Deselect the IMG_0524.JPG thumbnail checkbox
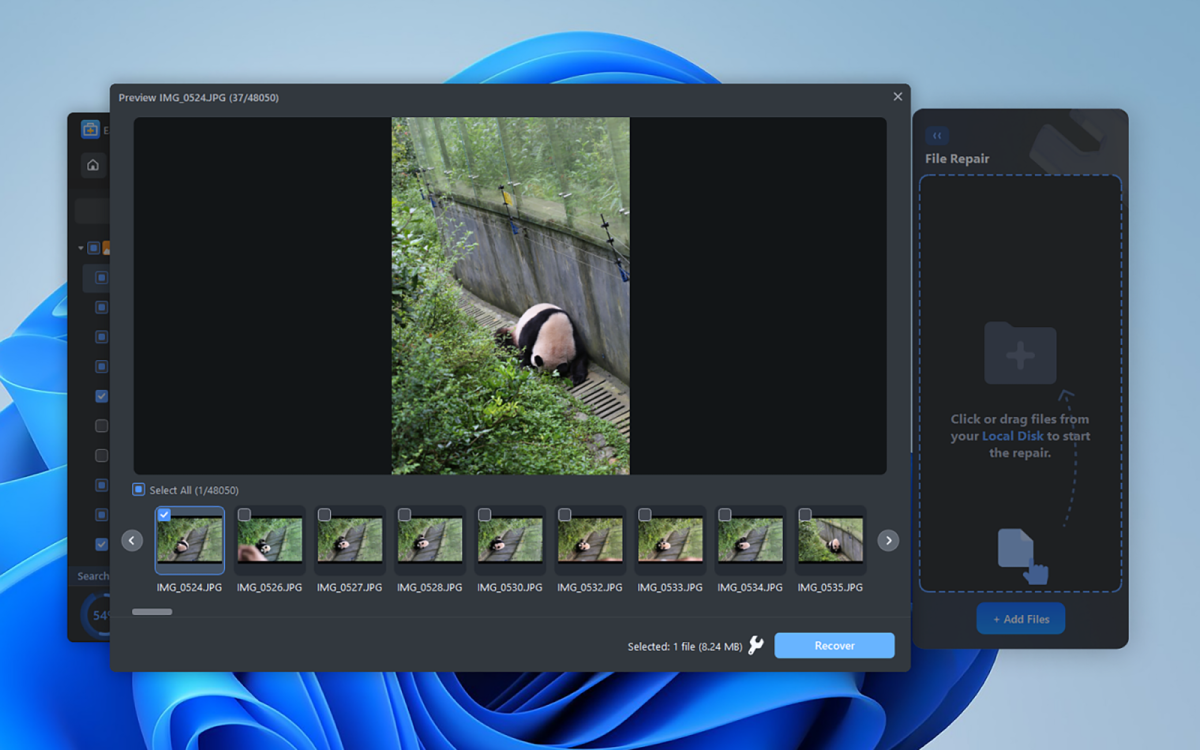The width and height of the screenshot is (1200, 750). pyautogui.click(x=164, y=513)
